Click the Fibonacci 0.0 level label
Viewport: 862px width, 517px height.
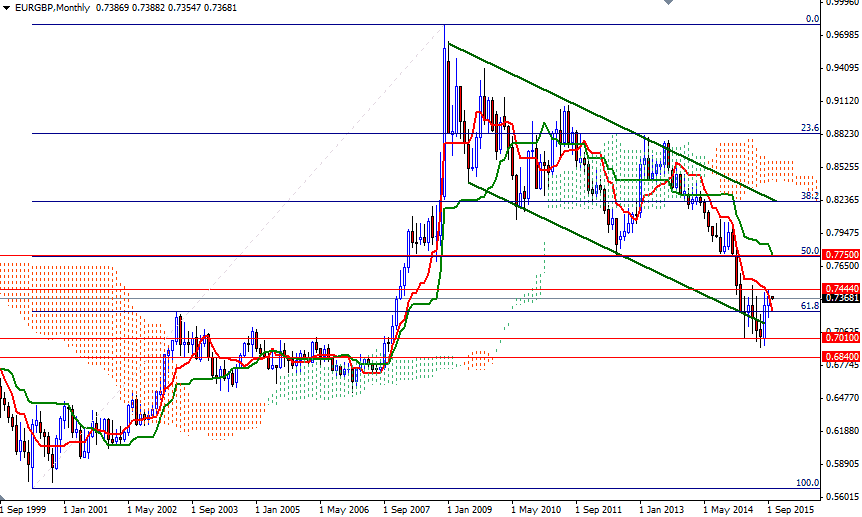click(812, 19)
